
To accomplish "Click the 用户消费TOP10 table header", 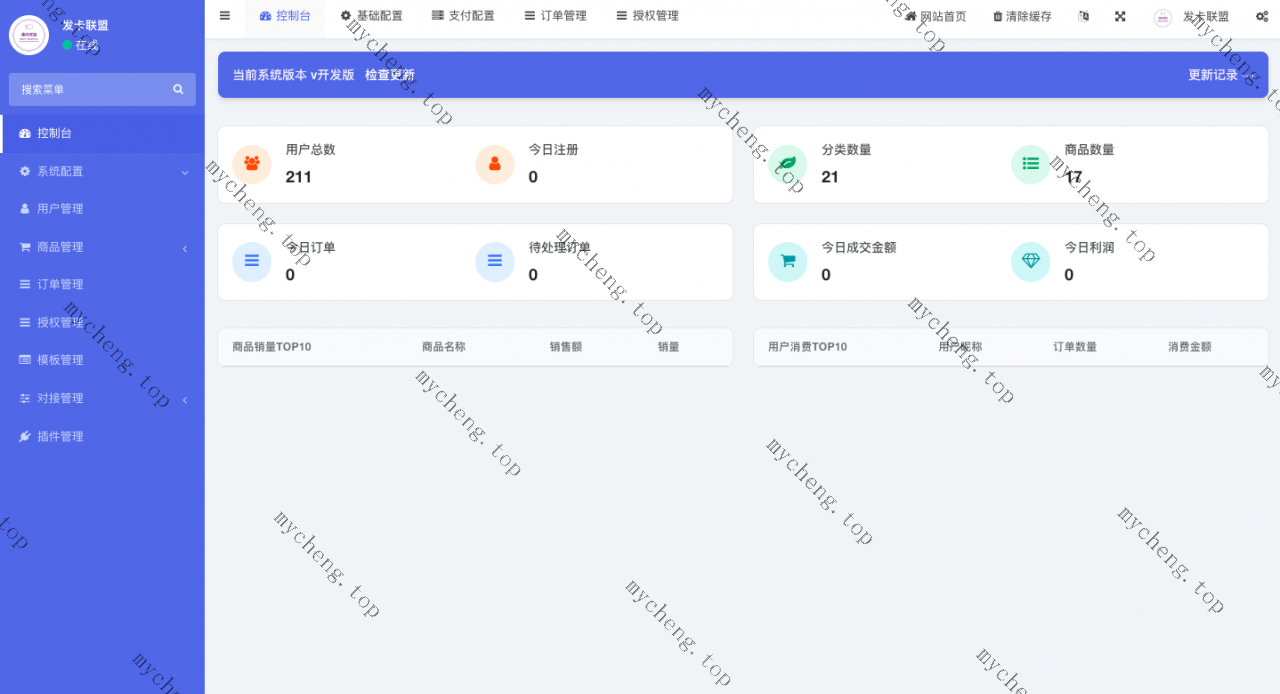I will [x=808, y=347].
